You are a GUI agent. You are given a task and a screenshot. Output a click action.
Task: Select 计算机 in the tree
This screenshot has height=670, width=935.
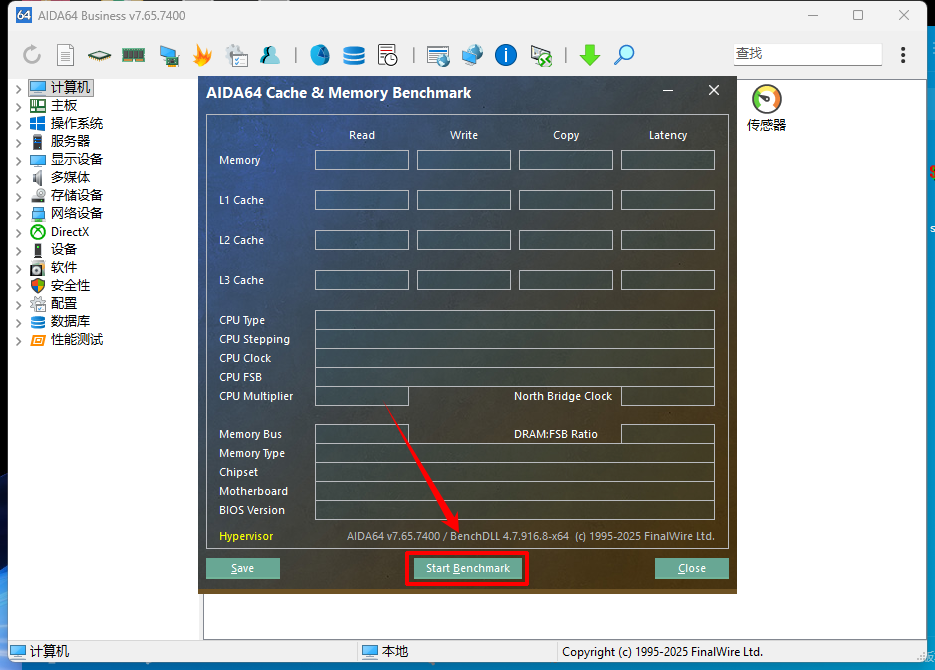point(70,88)
